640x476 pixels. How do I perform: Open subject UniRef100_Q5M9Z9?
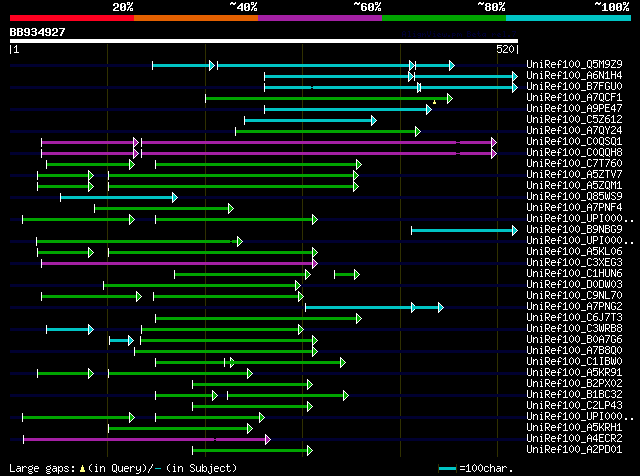[x=574, y=64]
